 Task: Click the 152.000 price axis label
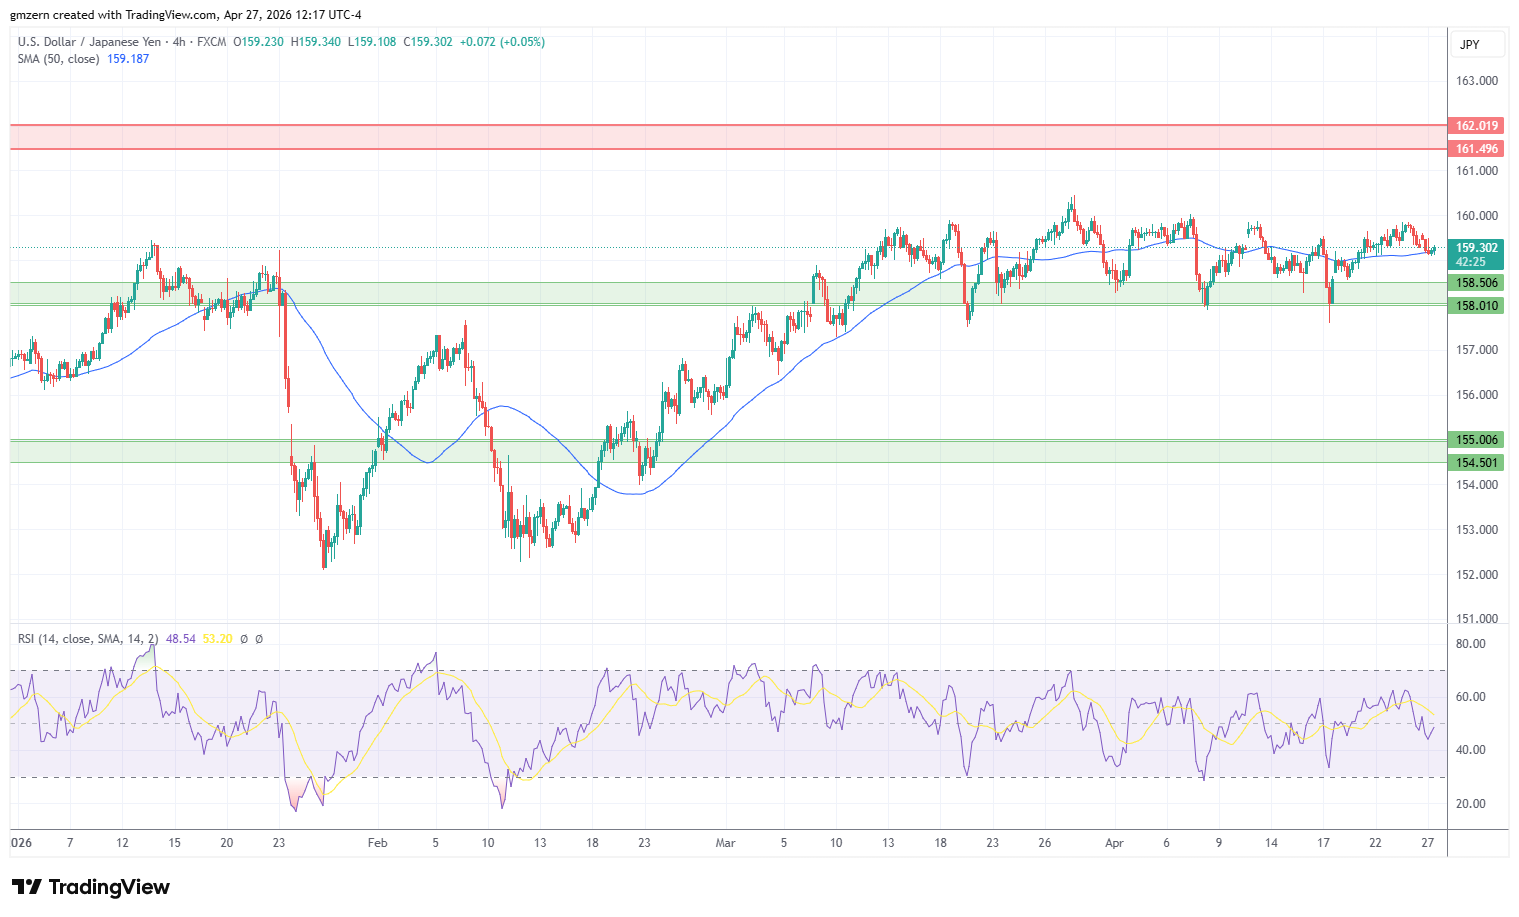tap(1477, 575)
